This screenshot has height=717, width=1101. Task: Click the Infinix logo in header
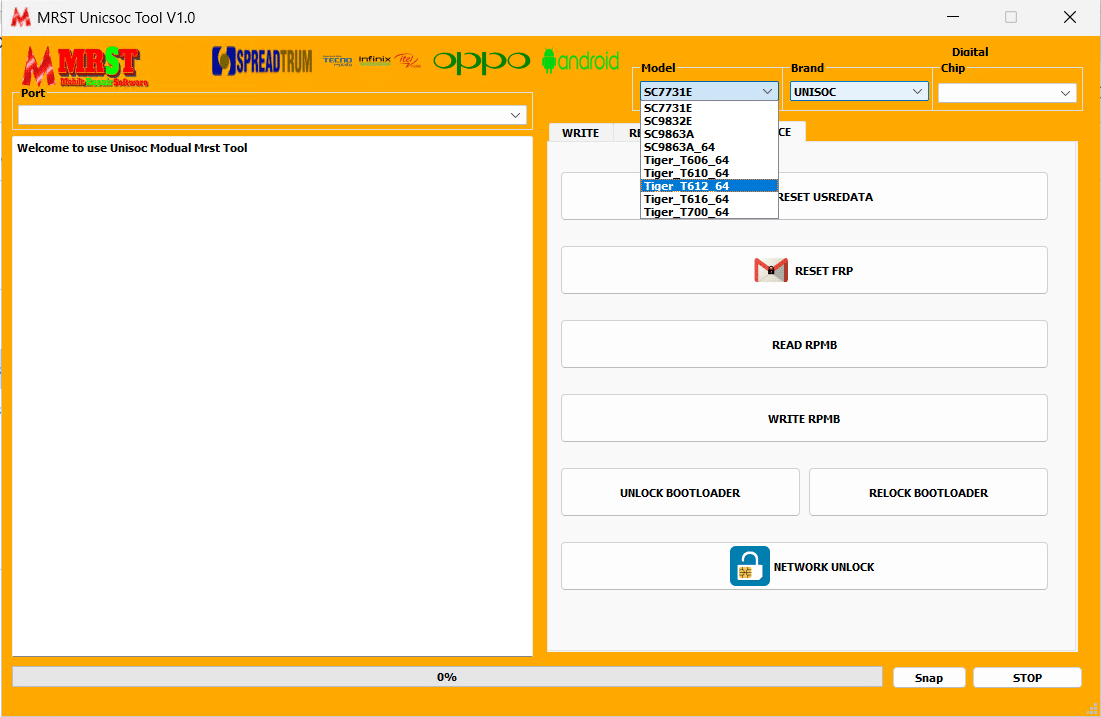(375, 61)
